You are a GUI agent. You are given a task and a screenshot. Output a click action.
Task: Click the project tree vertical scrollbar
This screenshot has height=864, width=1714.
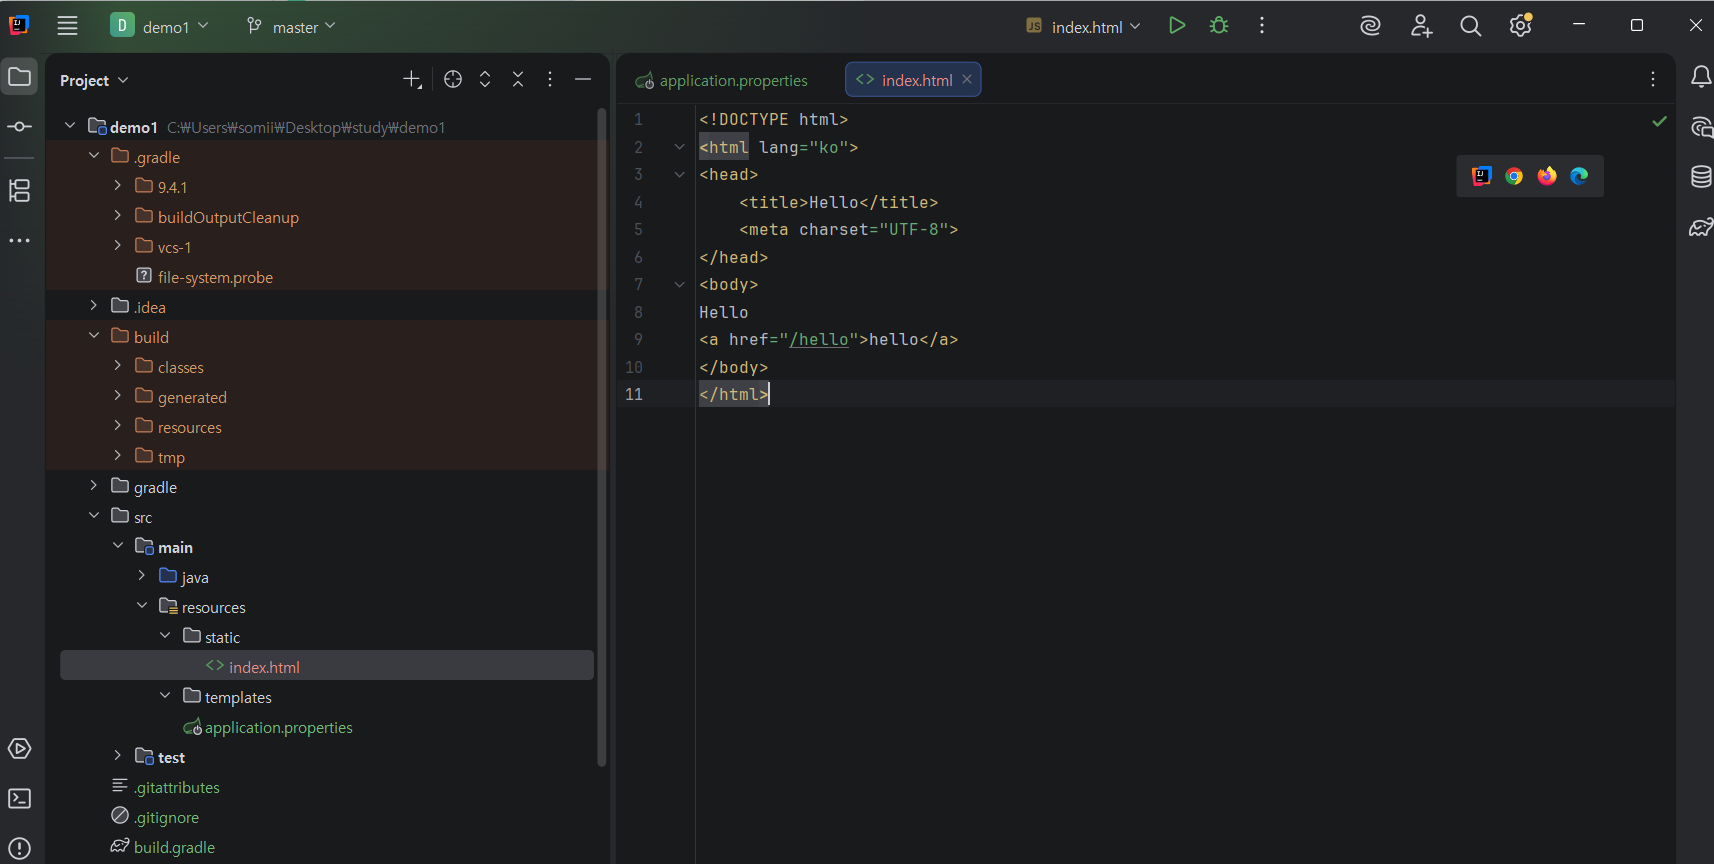tap(602, 437)
